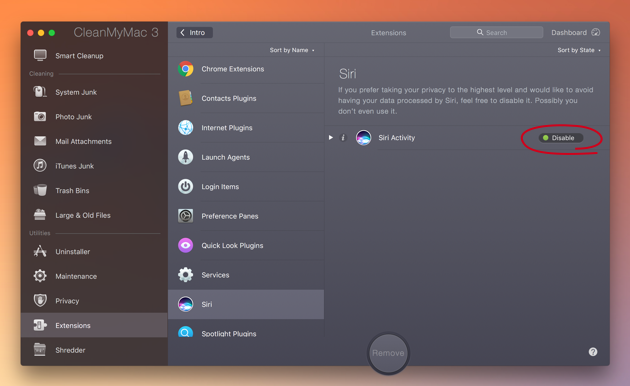630x386 pixels.
Task: Select Chrome Extensions row text
Action: [233, 69]
